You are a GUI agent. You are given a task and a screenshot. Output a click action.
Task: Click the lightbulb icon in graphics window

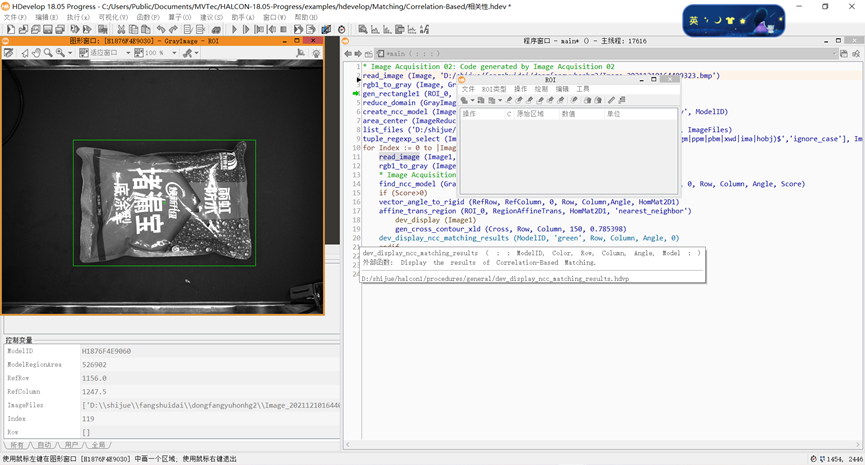(x=316, y=53)
